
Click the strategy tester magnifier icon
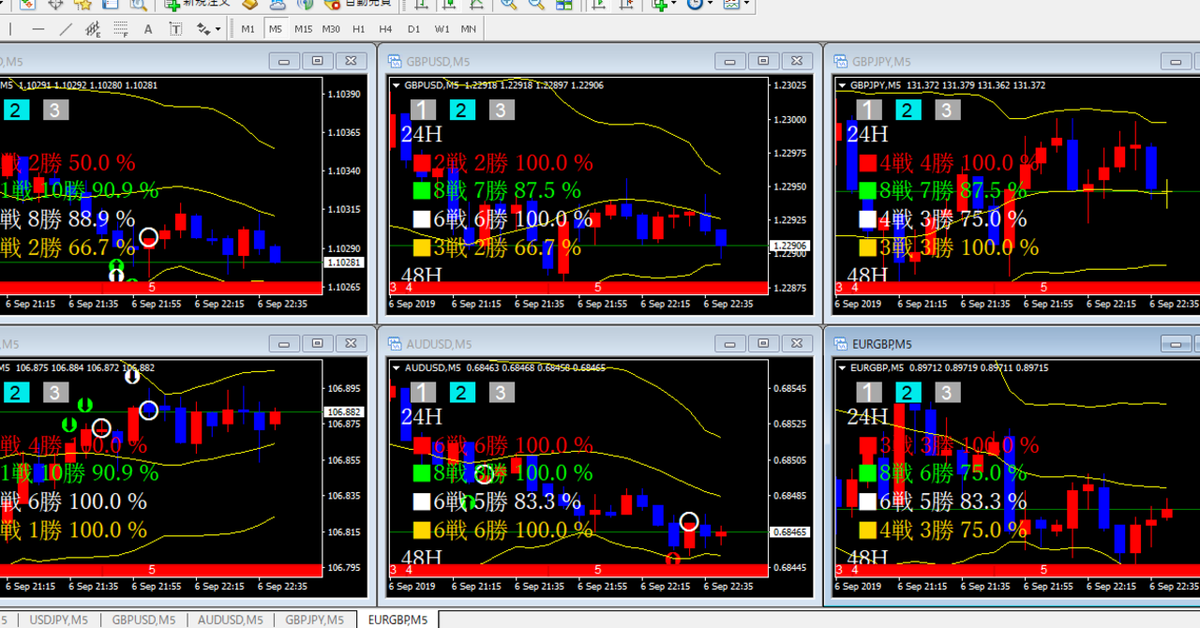point(137,4)
